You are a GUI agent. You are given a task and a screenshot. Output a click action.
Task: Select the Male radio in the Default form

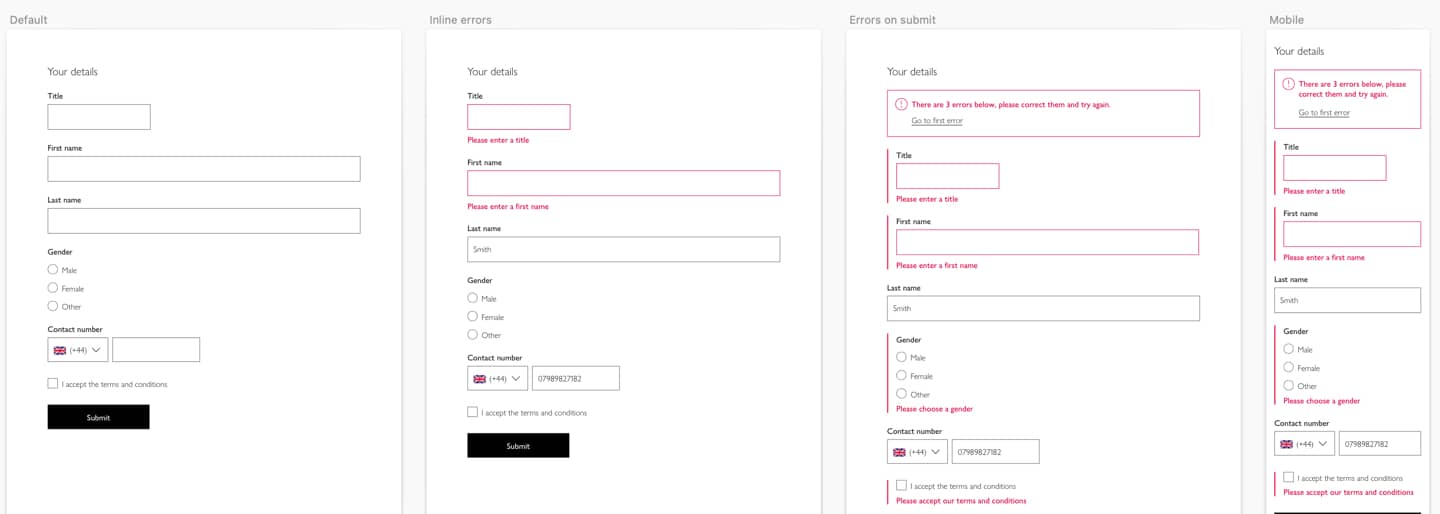[53, 270]
